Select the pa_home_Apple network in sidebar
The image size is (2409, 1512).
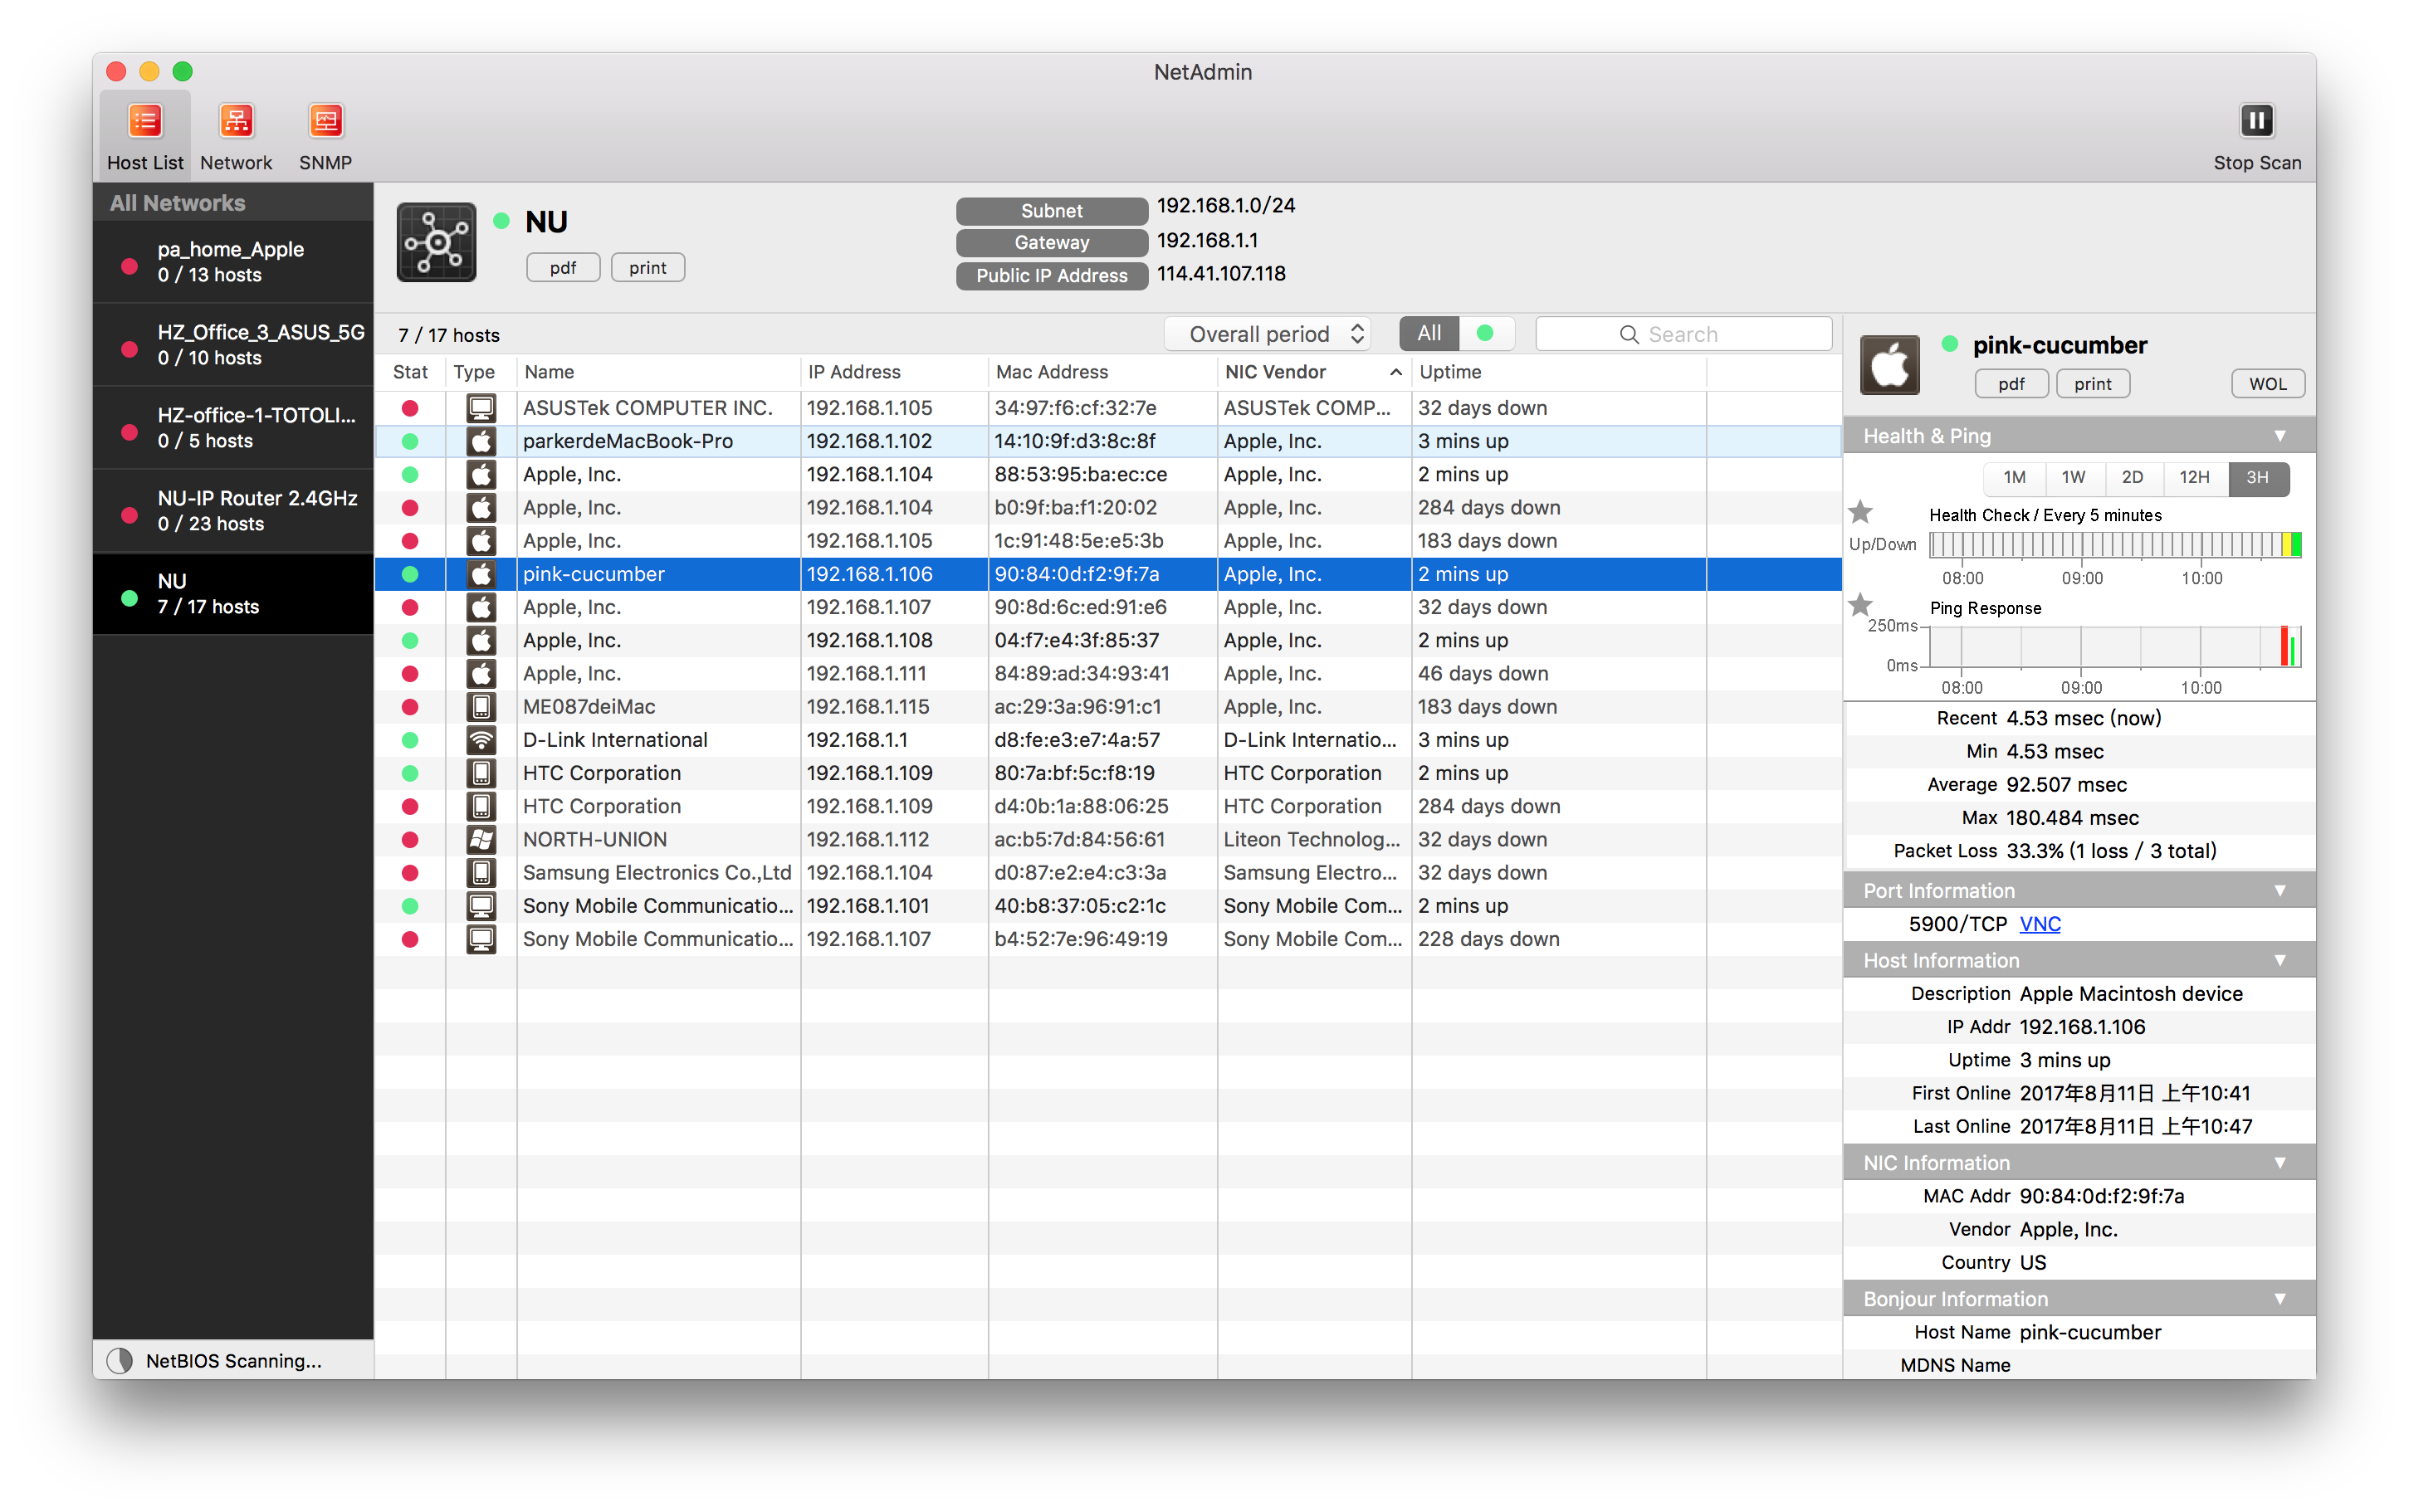[232, 262]
